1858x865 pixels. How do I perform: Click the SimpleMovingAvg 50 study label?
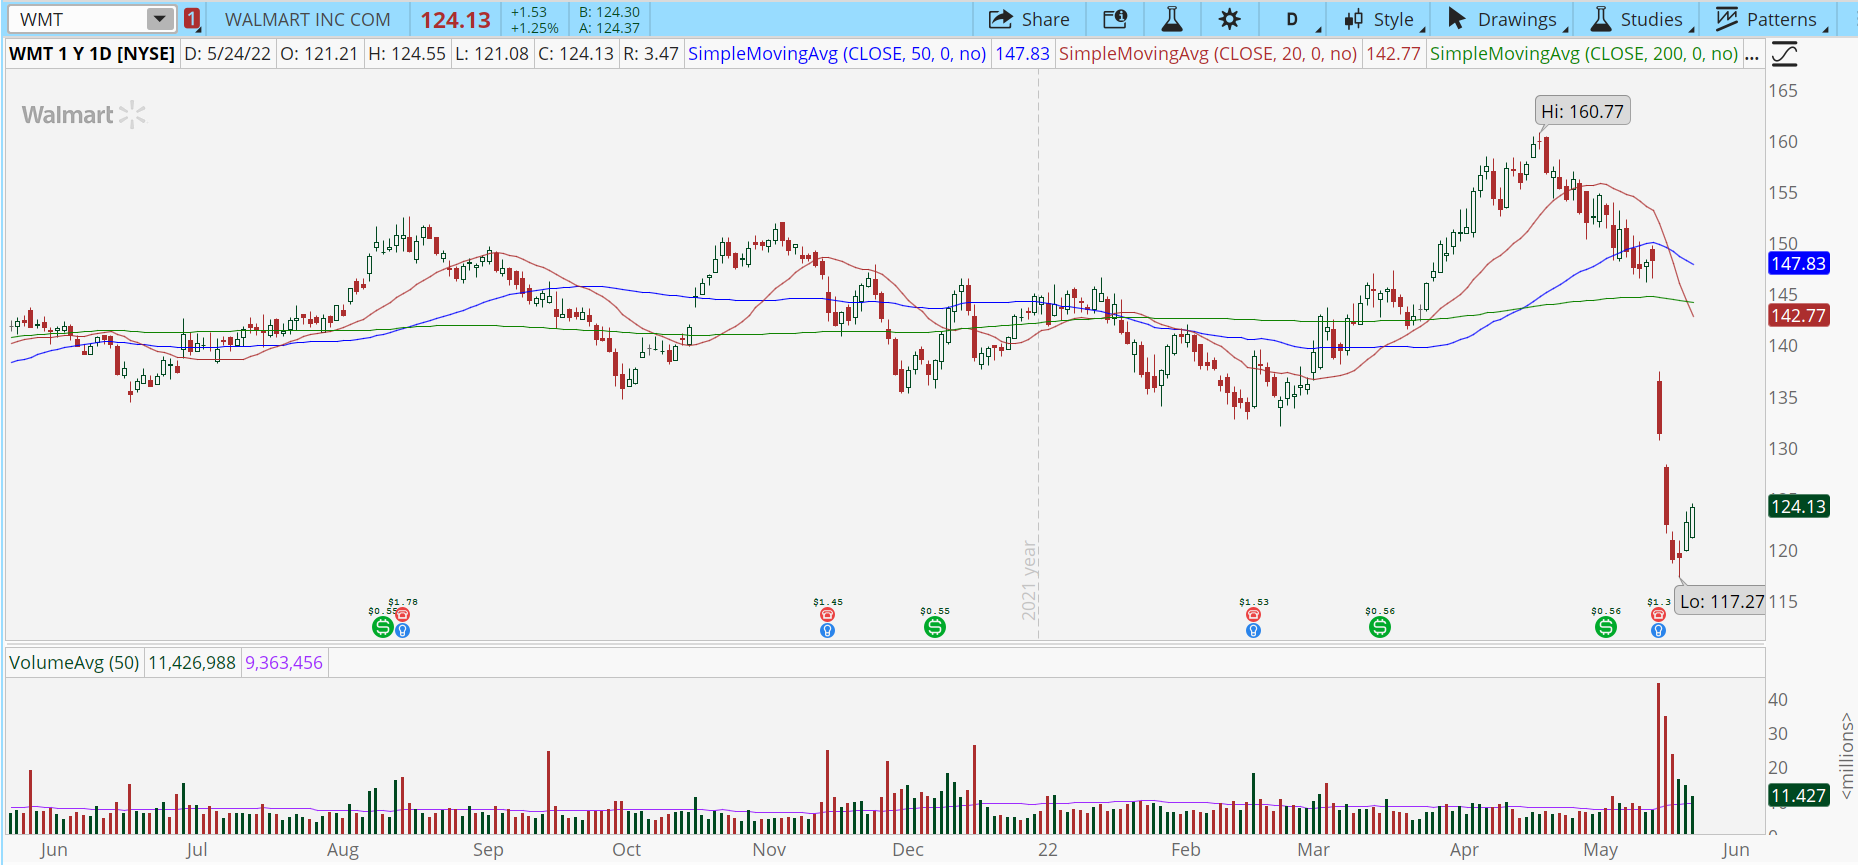836,54
